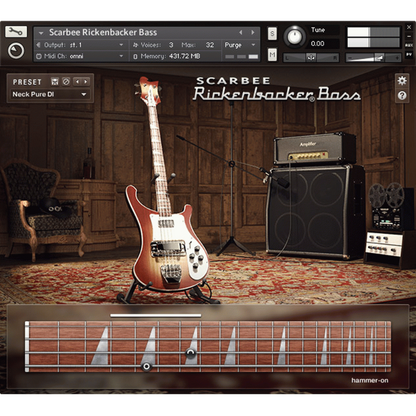The width and height of the screenshot is (416, 416).
Task: Save the preset with disk icon
Action: [55, 82]
